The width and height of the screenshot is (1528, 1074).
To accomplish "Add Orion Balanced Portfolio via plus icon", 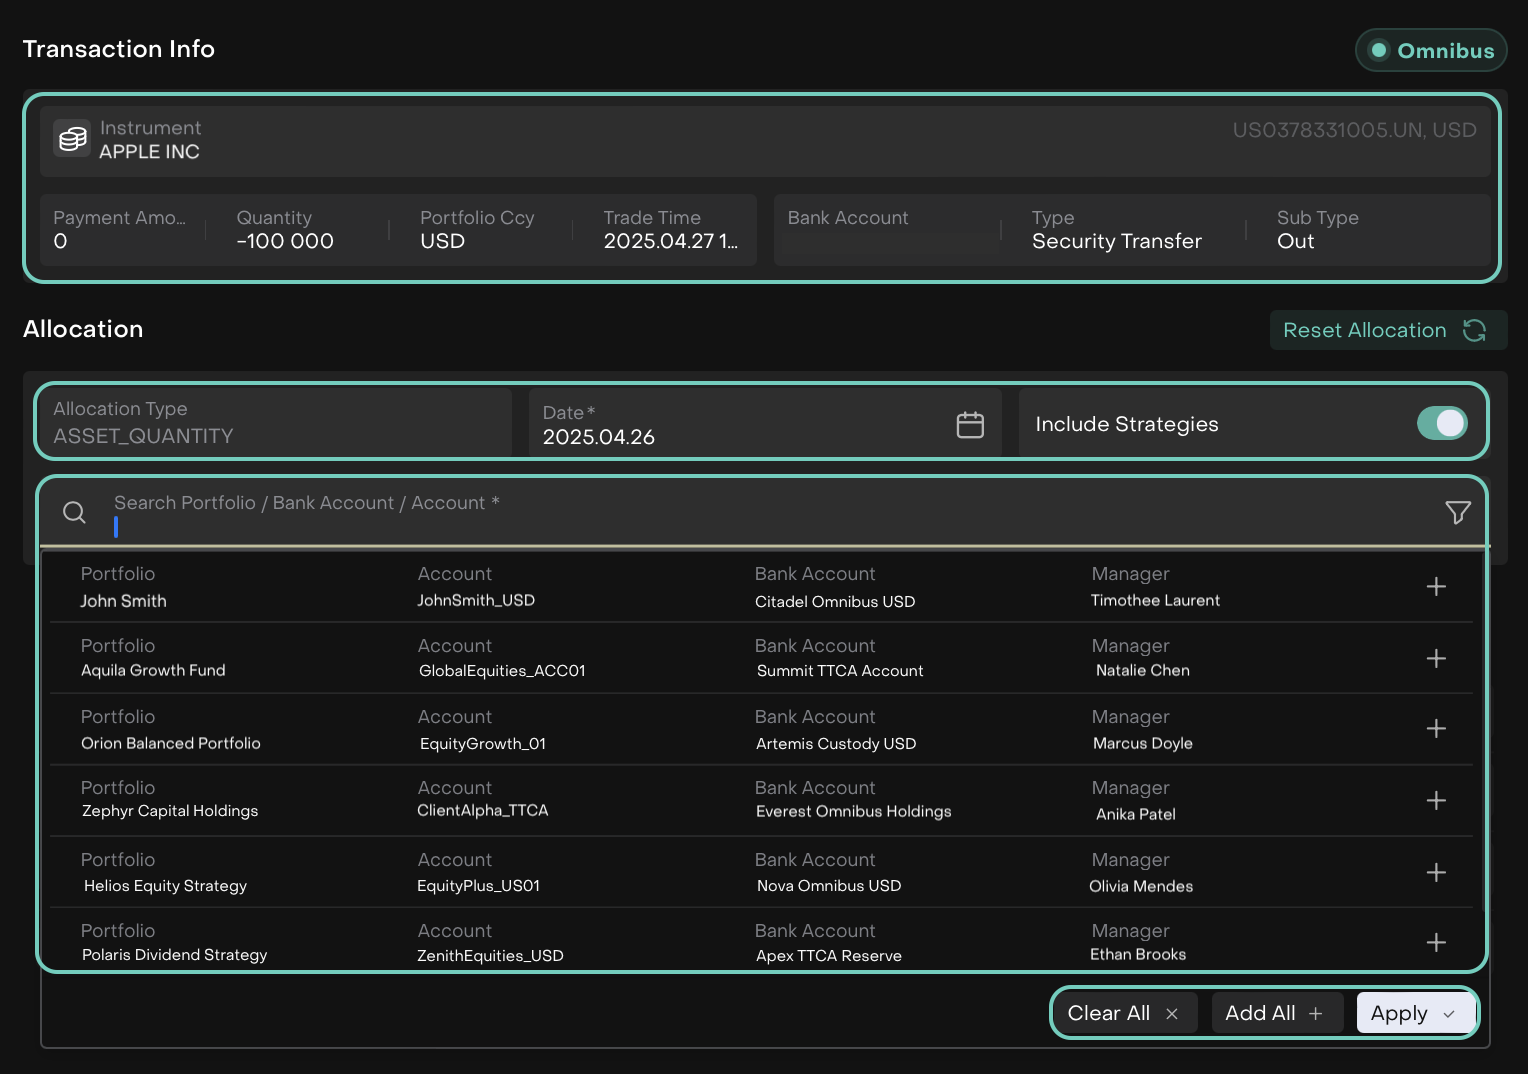I will pos(1436,729).
